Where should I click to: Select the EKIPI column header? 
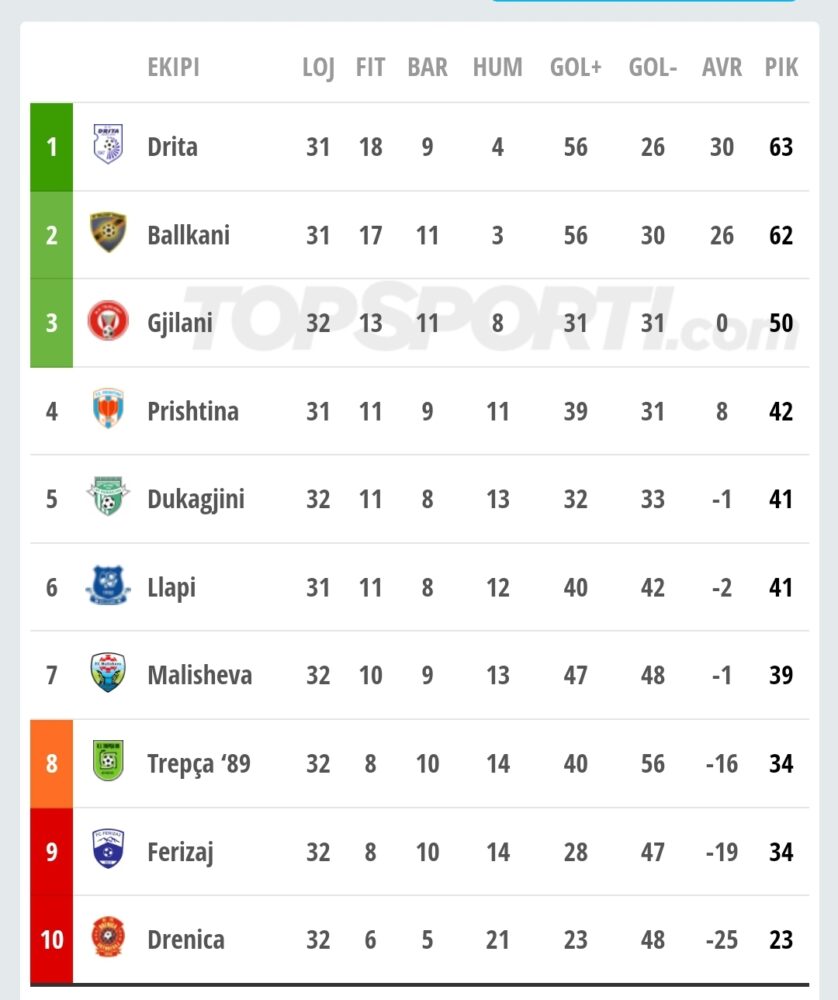tap(173, 67)
